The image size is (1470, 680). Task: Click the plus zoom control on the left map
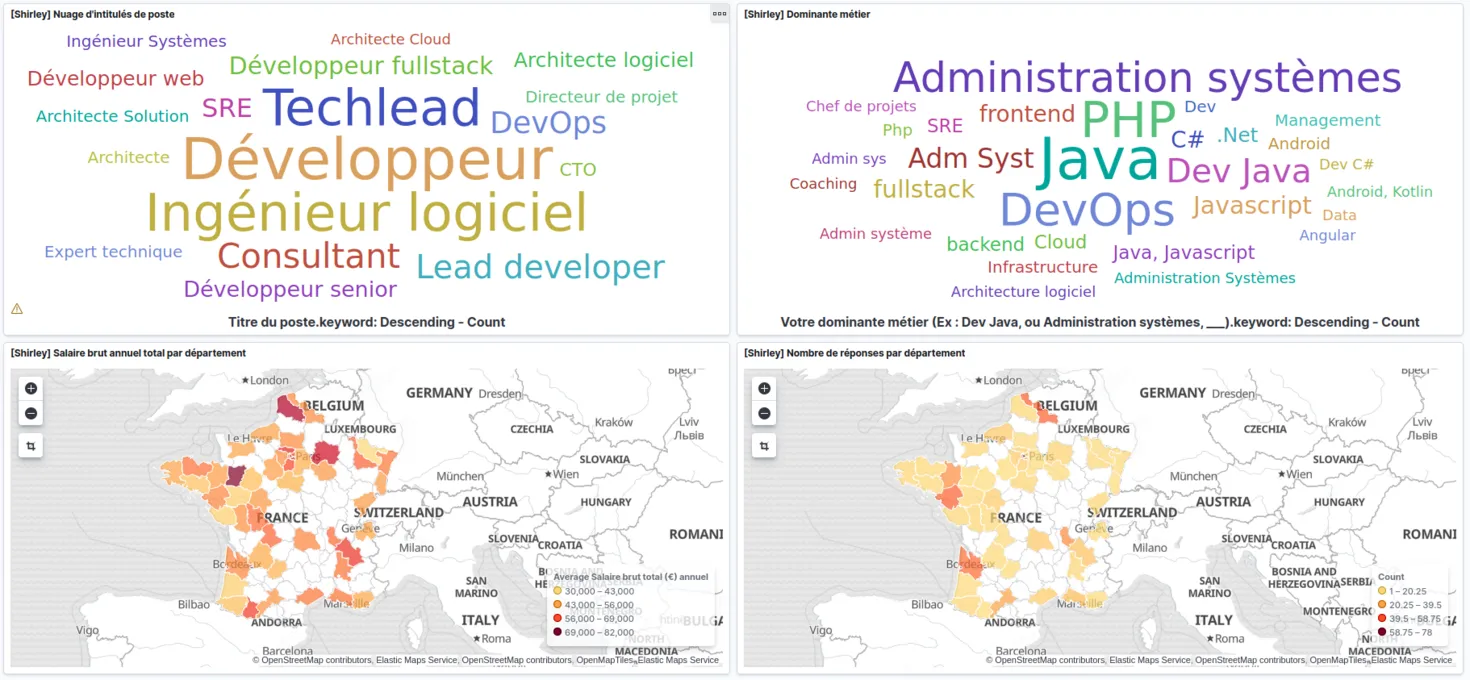[30, 387]
